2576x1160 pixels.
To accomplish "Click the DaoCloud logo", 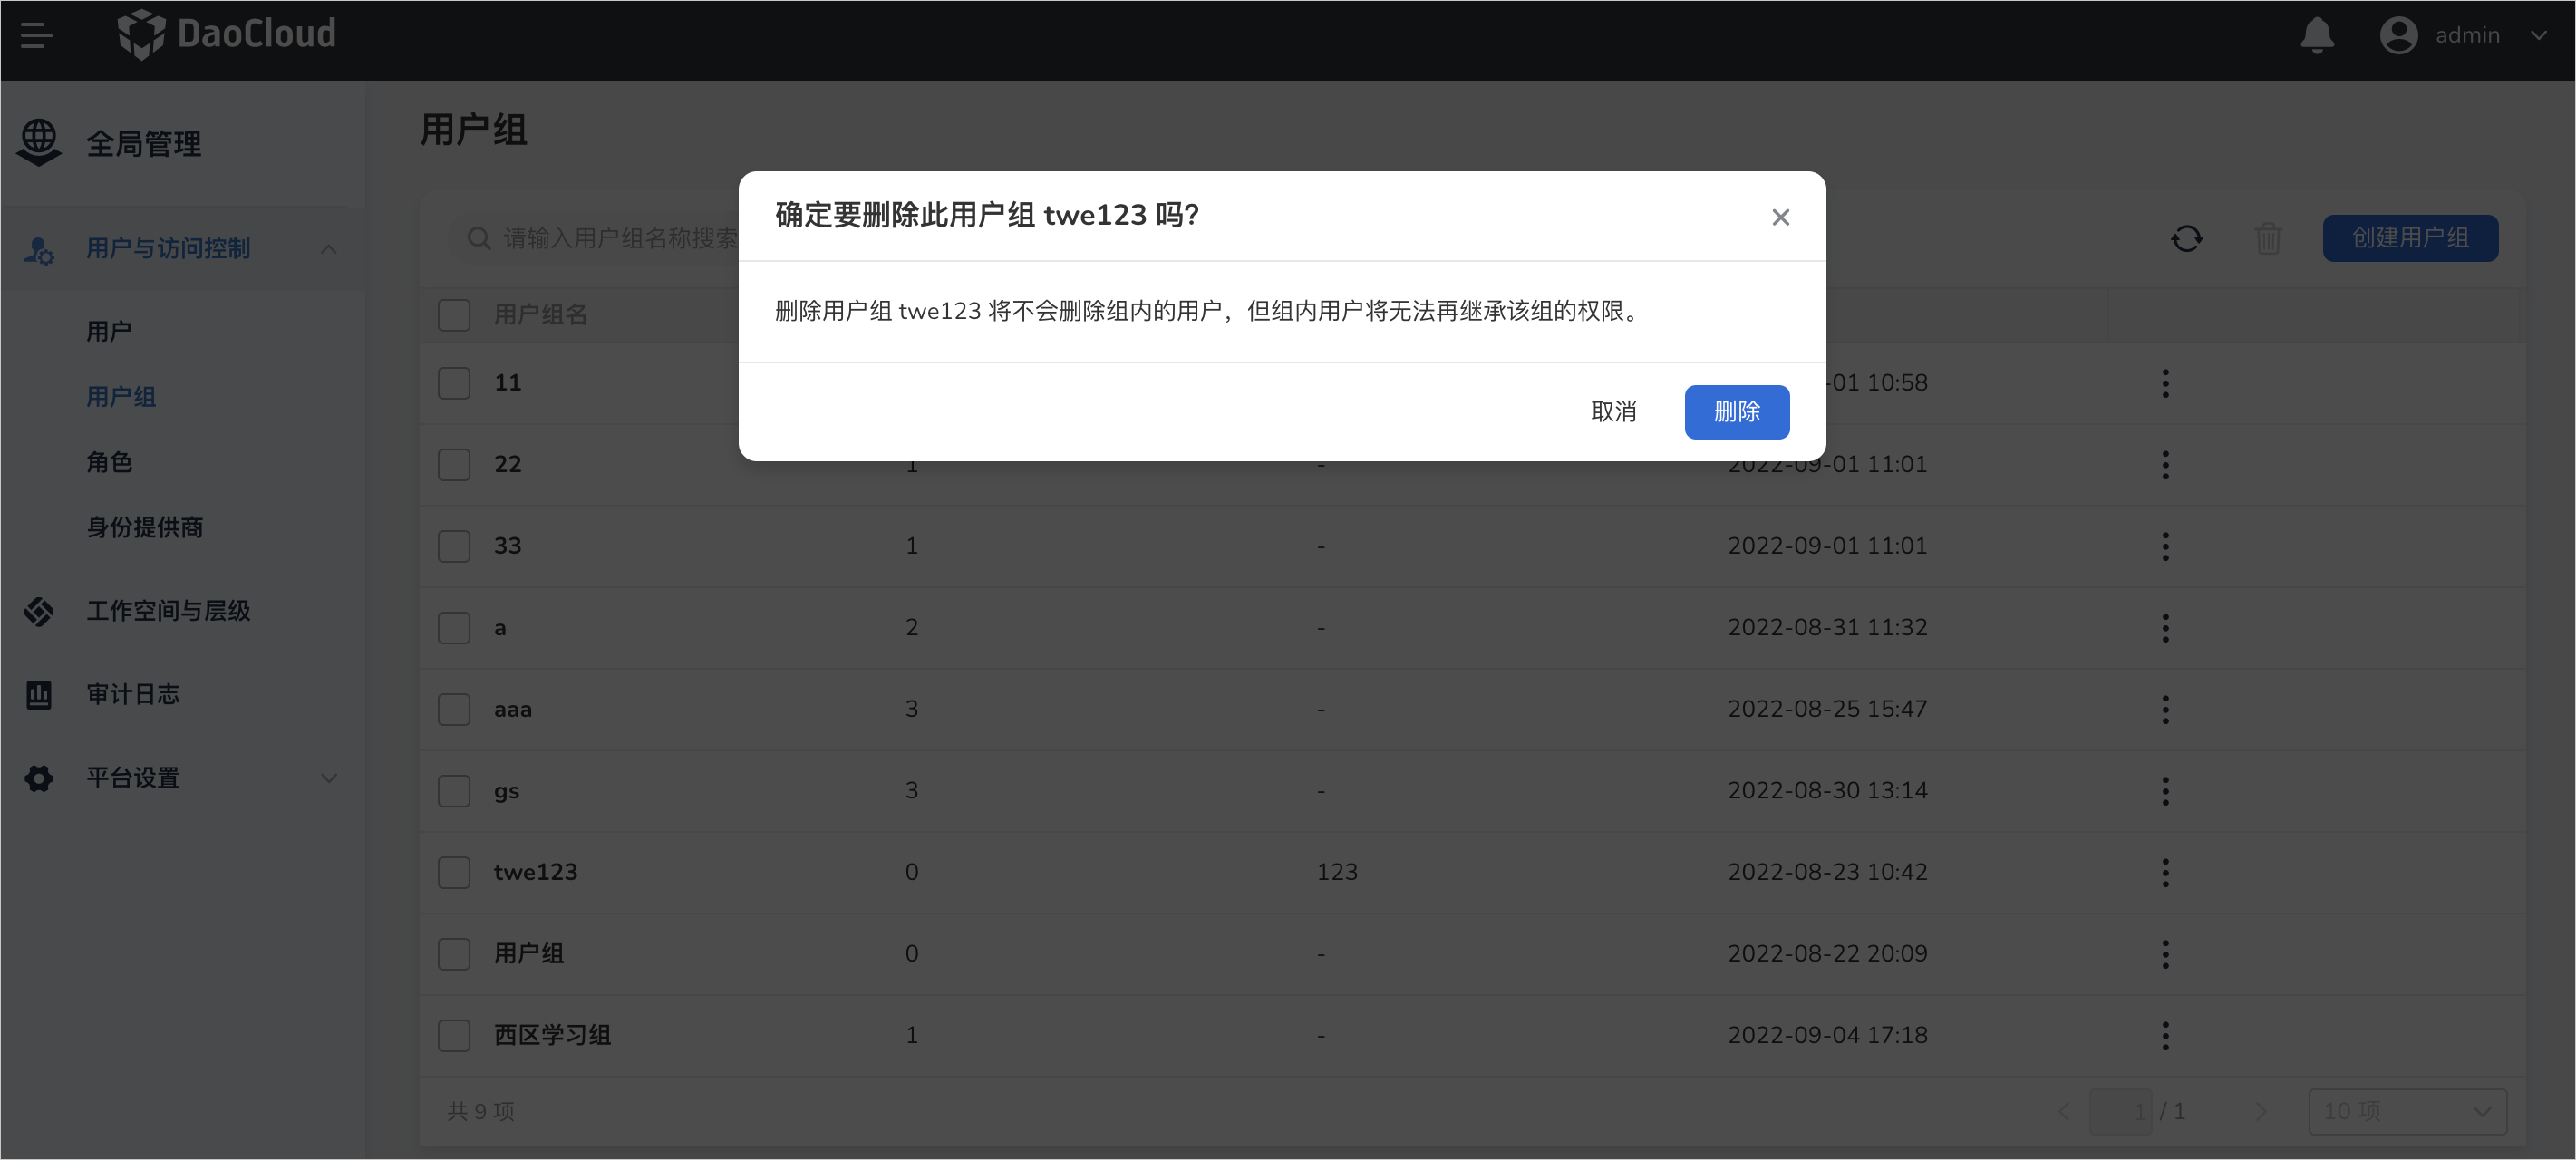I will click(226, 35).
